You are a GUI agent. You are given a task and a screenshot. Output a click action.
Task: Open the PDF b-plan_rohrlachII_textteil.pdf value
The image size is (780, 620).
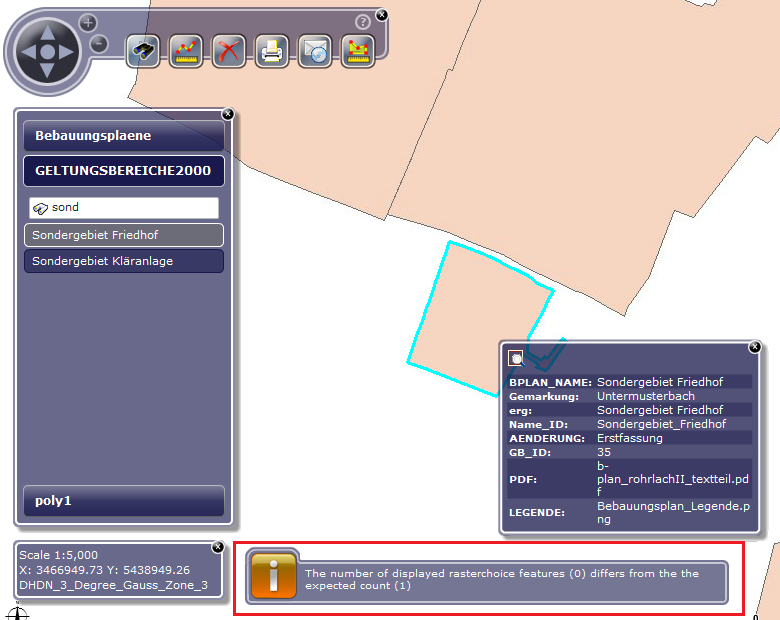673,479
